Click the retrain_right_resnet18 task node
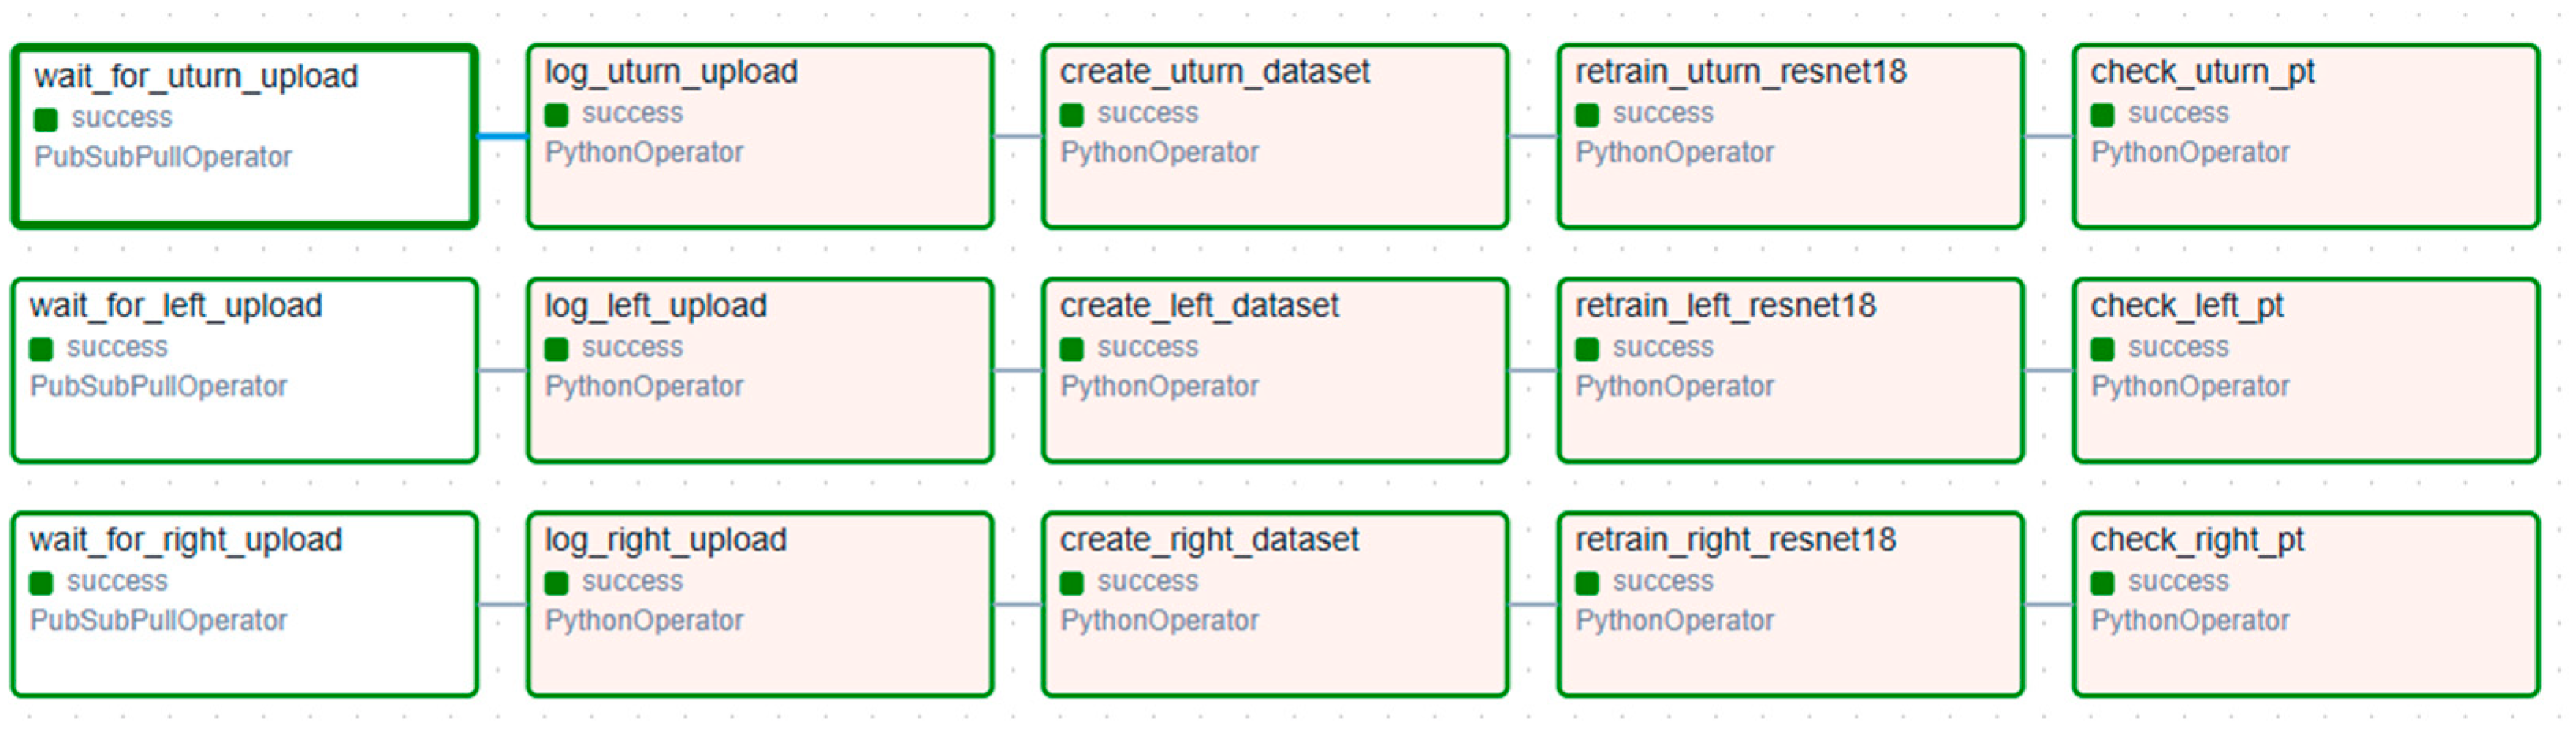 coord(1790,605)
